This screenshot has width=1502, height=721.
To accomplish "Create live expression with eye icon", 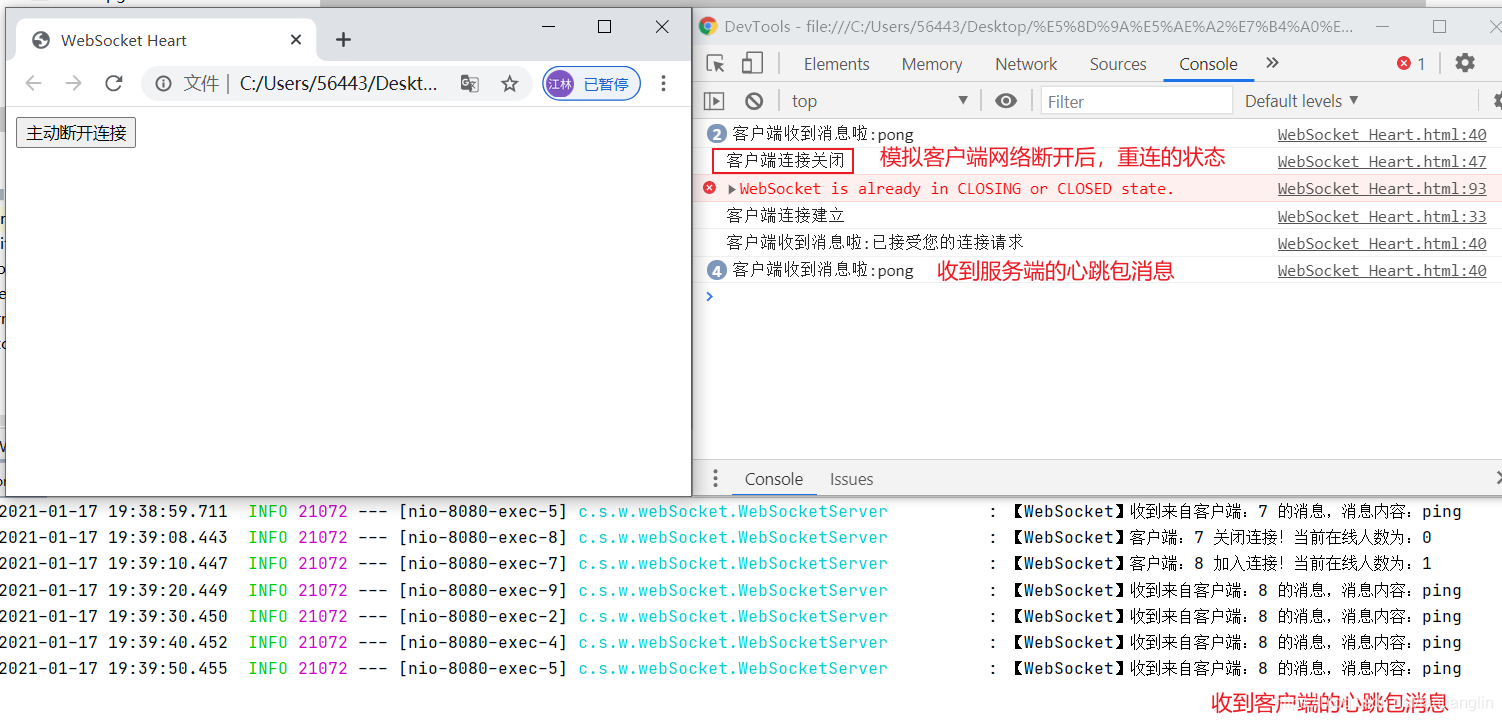I will [1006, 101].
